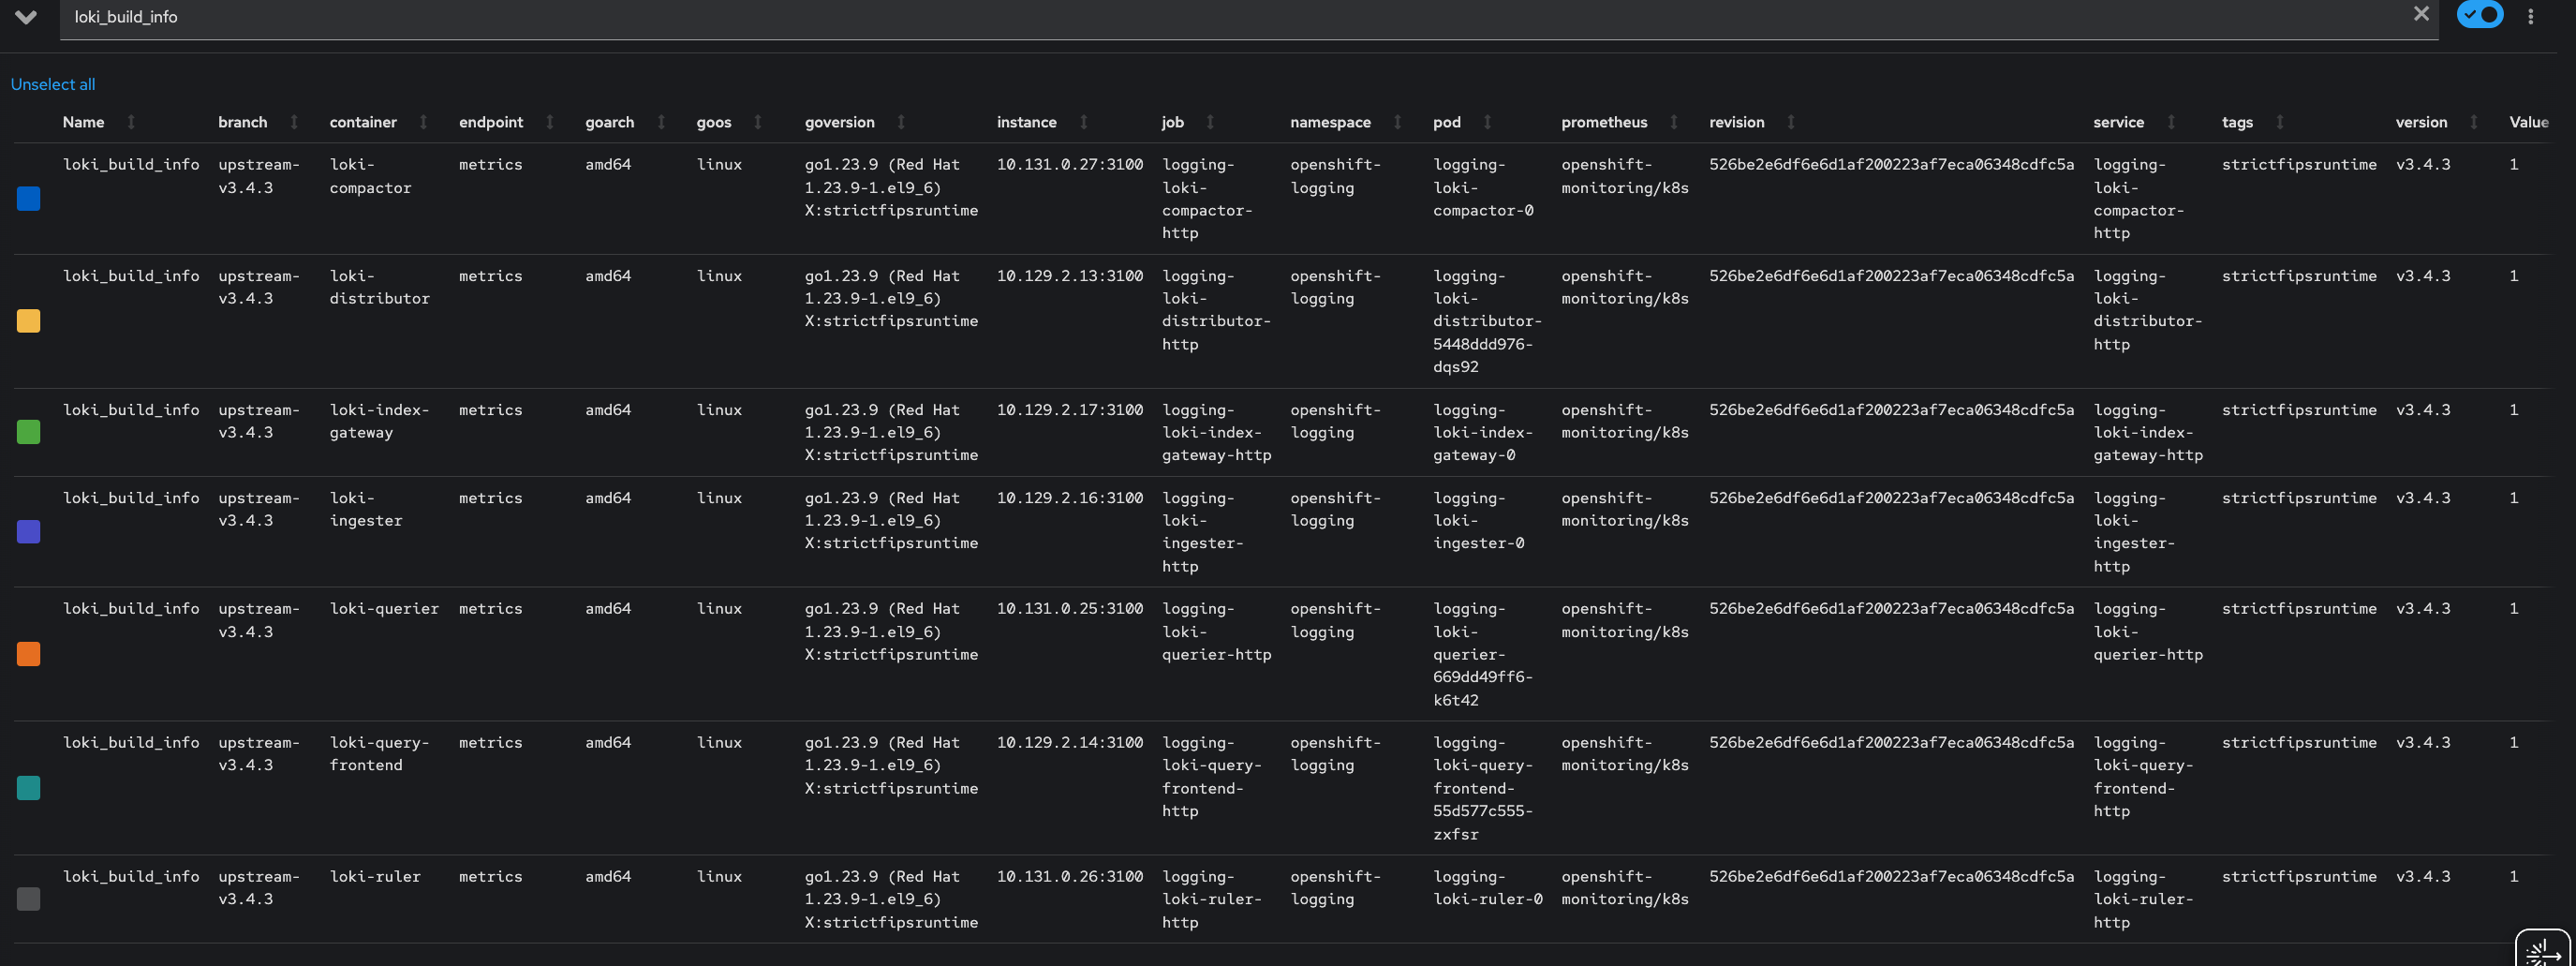Sort by pod using its sort icon
The width and height of the screenshot is (2576, 966).
1487,122
